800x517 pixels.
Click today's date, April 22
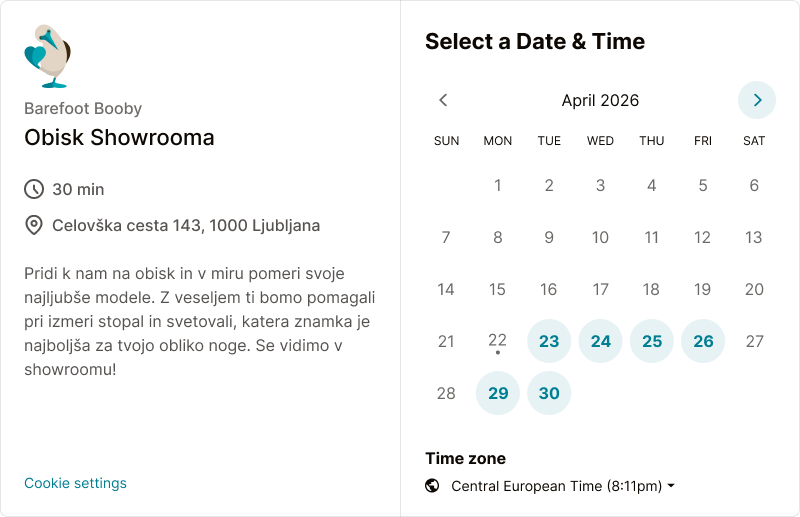click(x=497, y=341)
